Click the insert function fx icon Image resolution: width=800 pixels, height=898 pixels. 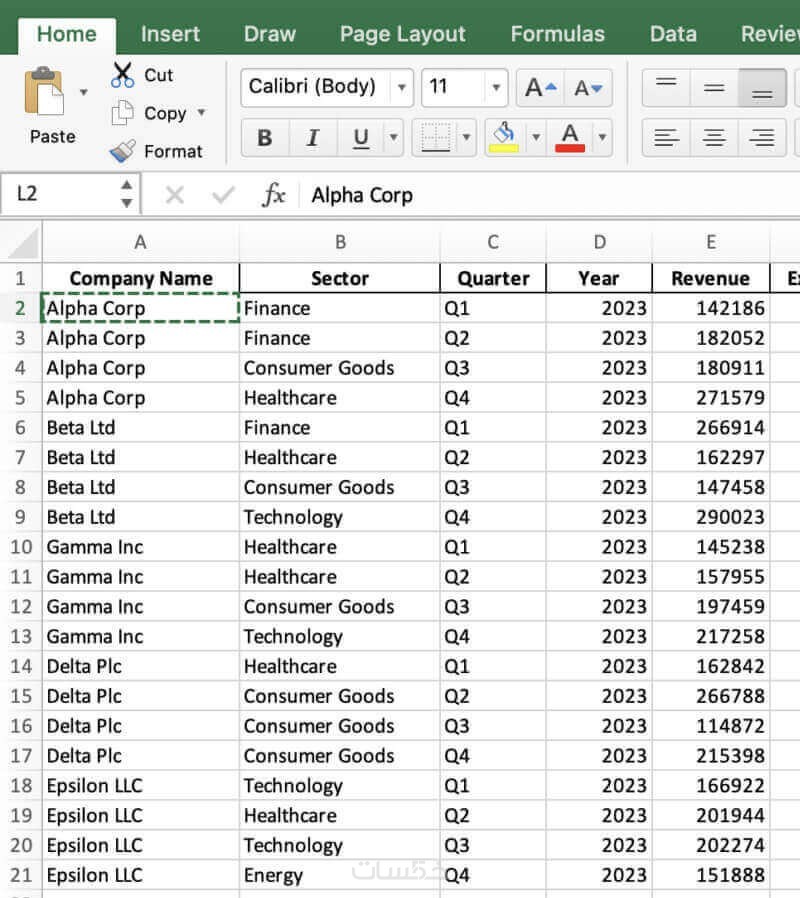(273, 195)
